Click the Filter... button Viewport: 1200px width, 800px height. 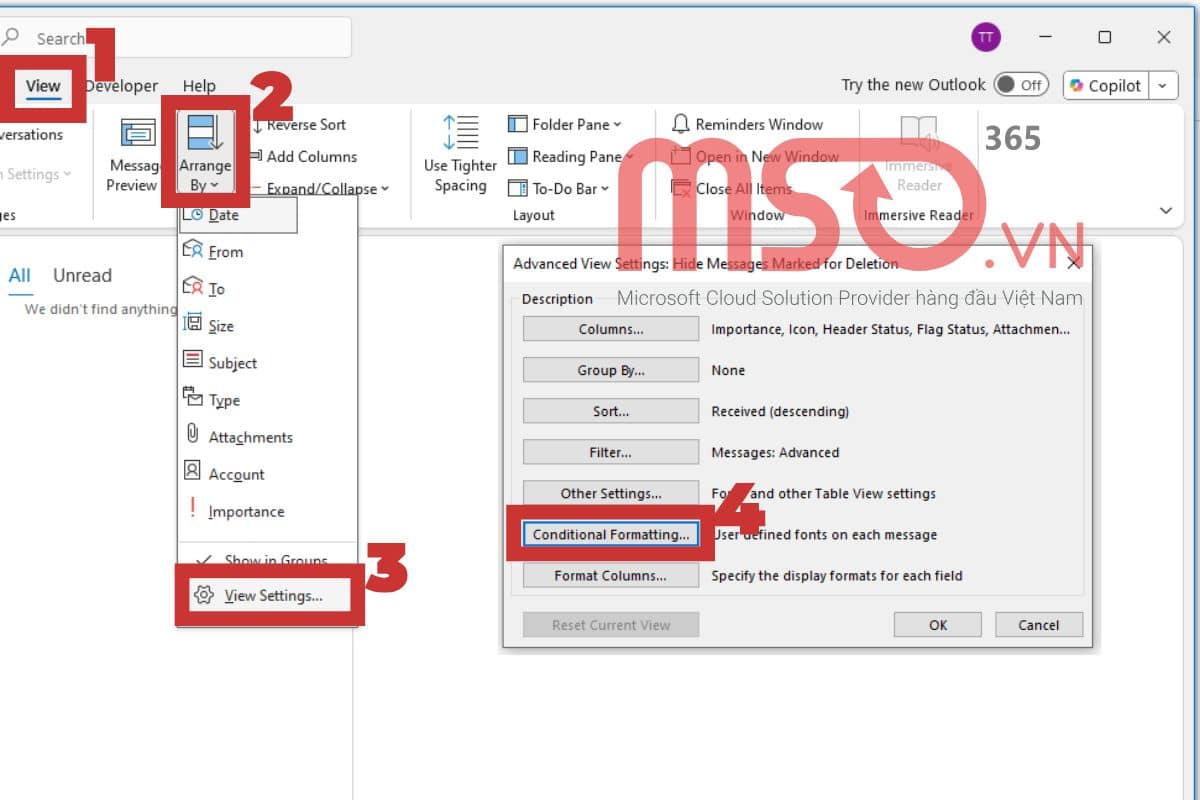[611, 452]
